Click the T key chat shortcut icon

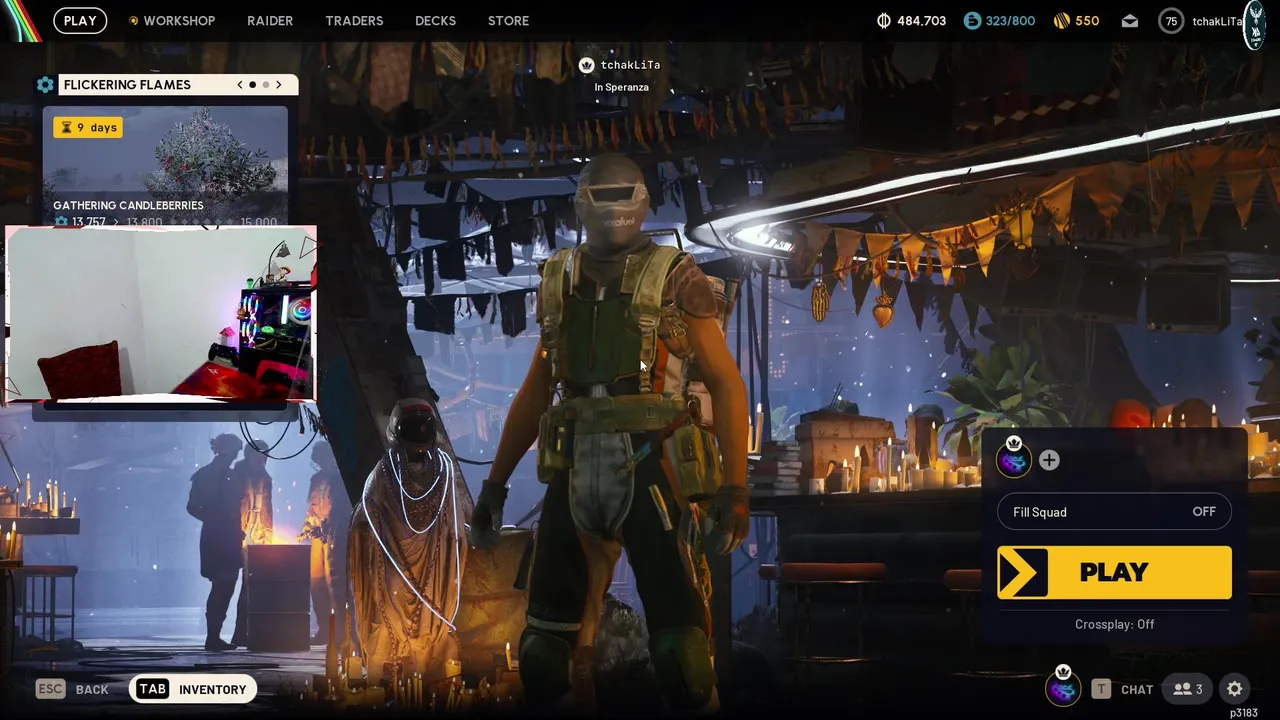pos(1101,689)
